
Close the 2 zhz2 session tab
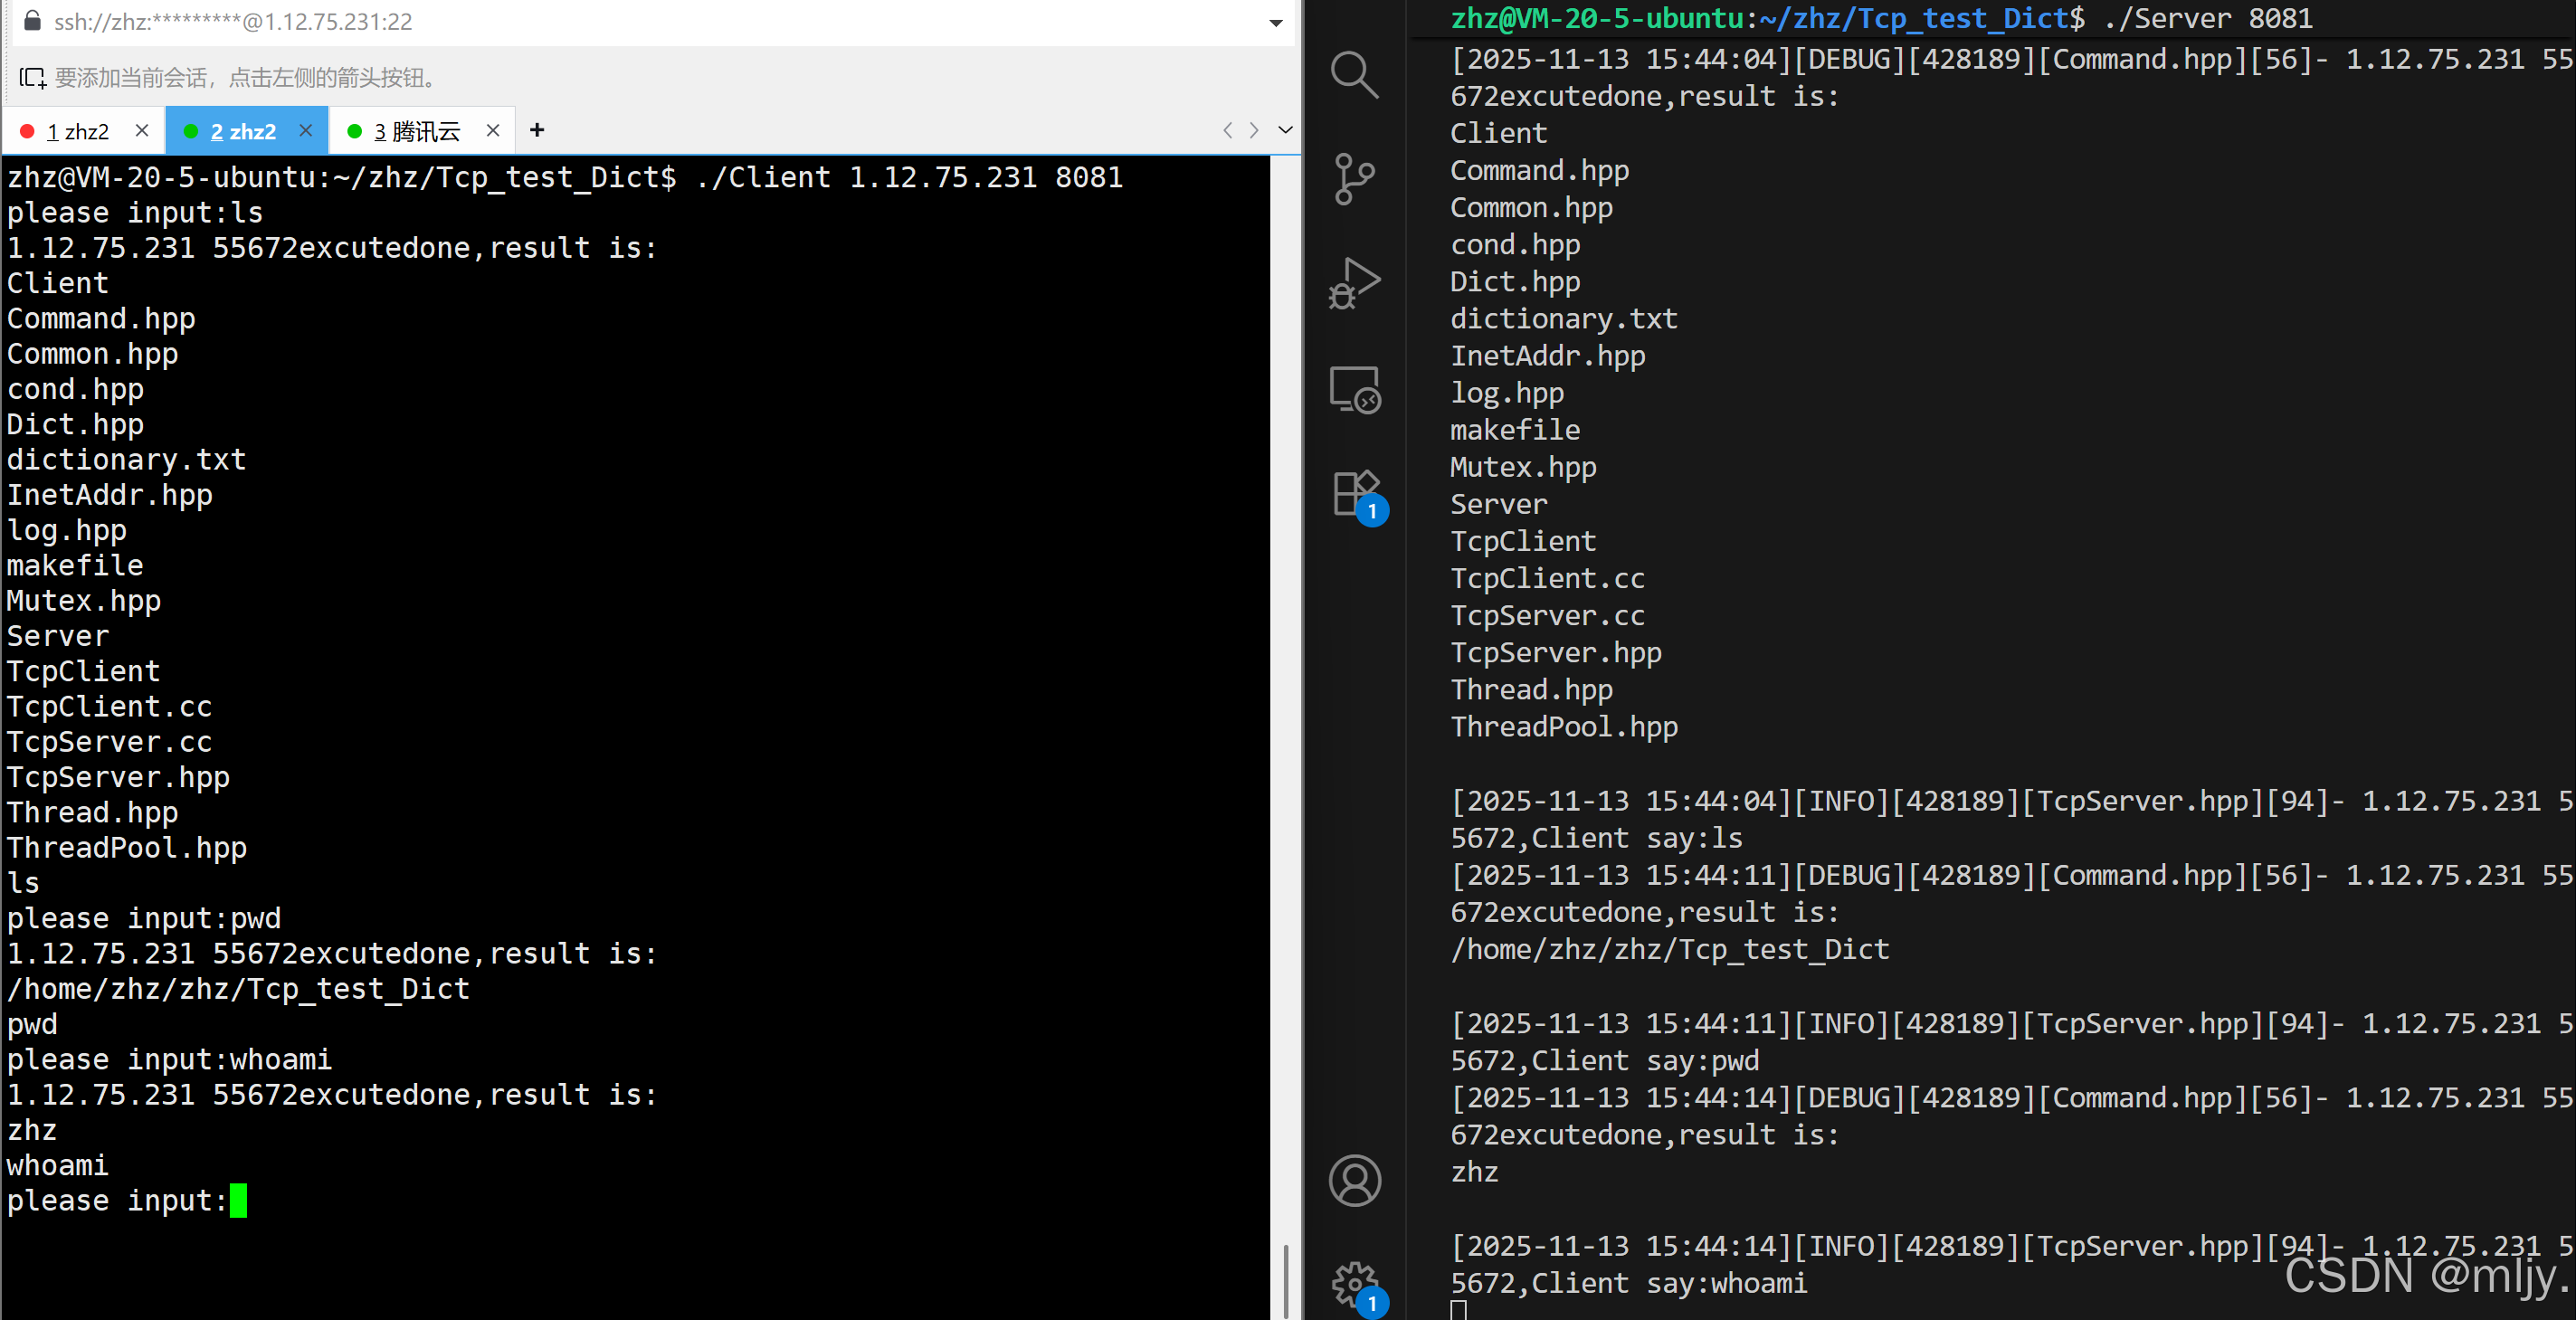point(306,130)
